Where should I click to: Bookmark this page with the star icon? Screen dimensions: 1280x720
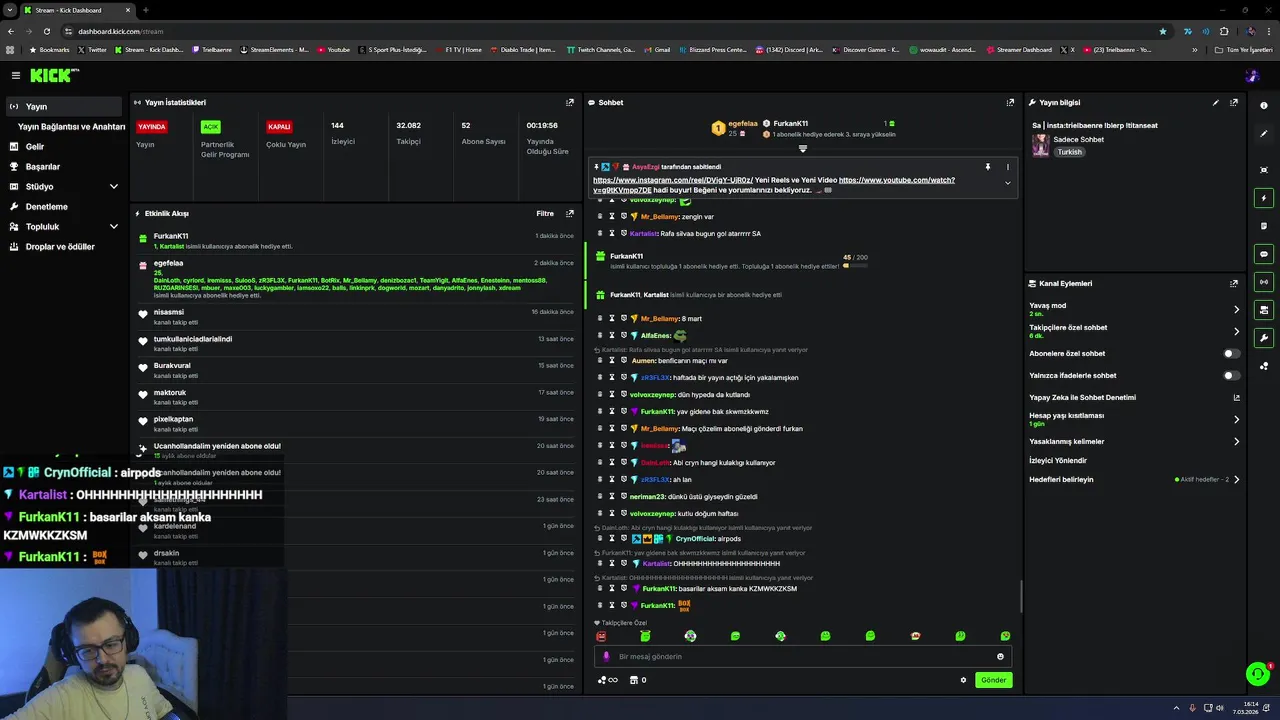1162,31
